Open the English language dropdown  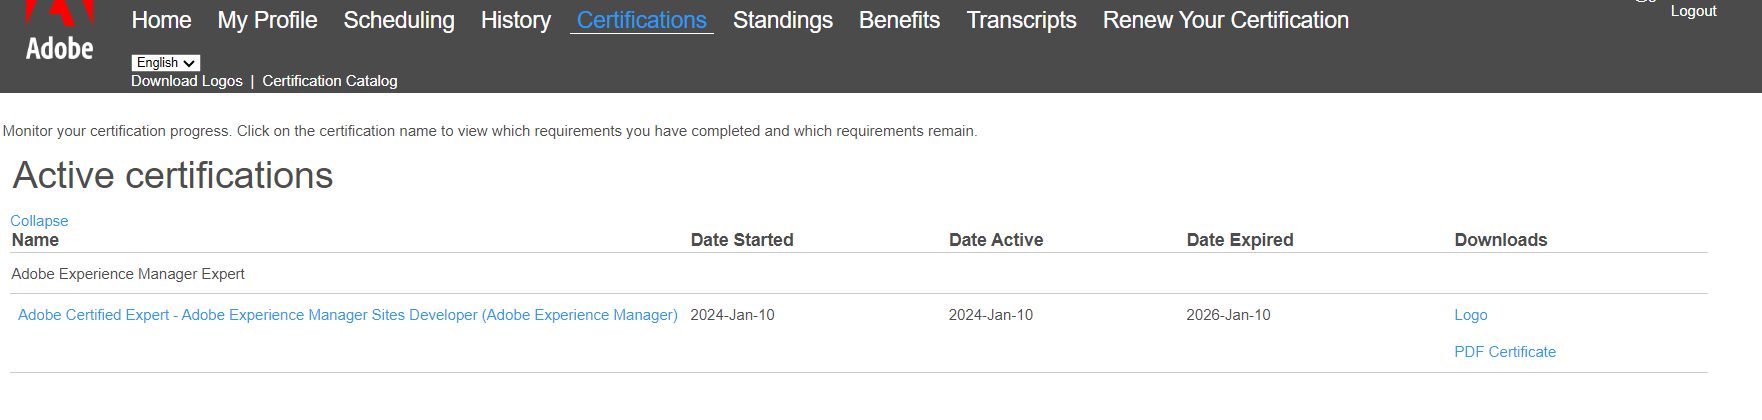pos(165,63)
